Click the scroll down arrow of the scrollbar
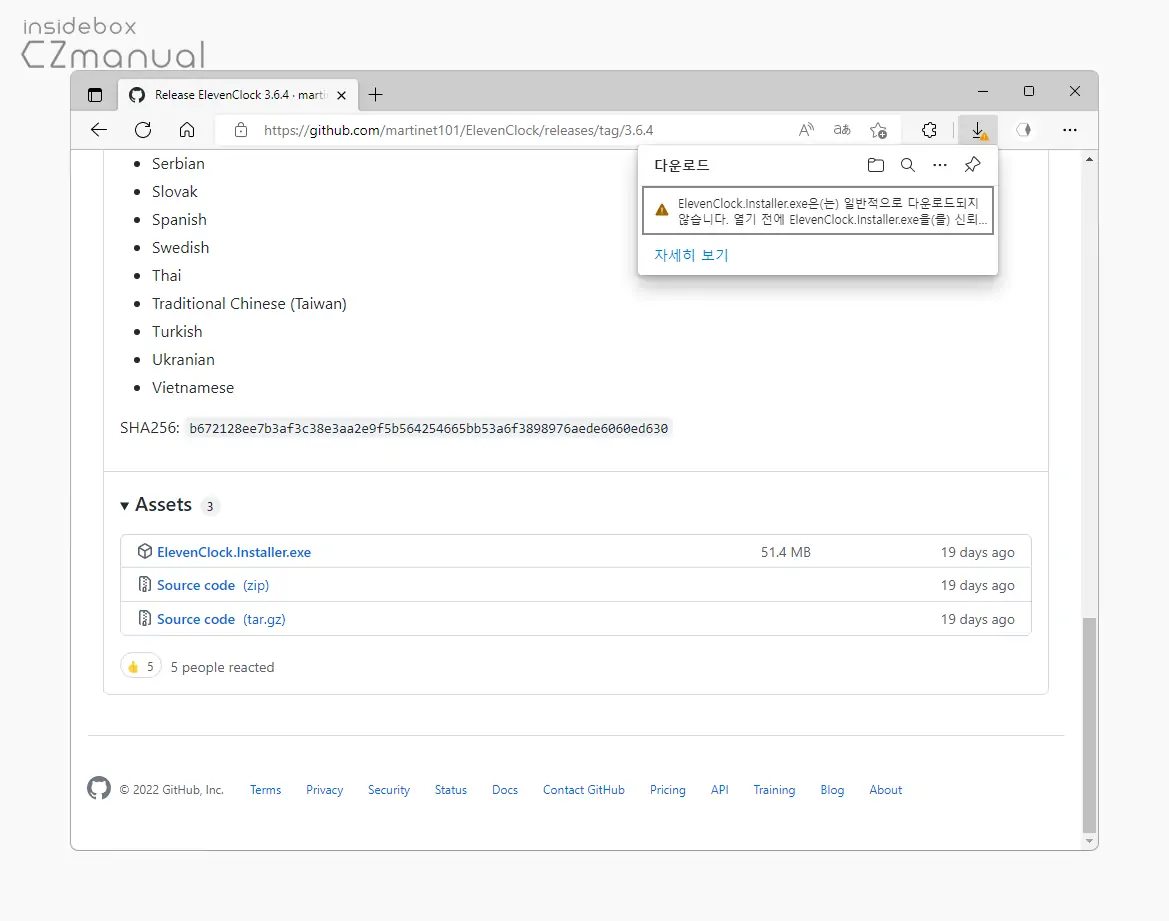This screenshot has height=921, width=1169. (x=1089, y=841)
